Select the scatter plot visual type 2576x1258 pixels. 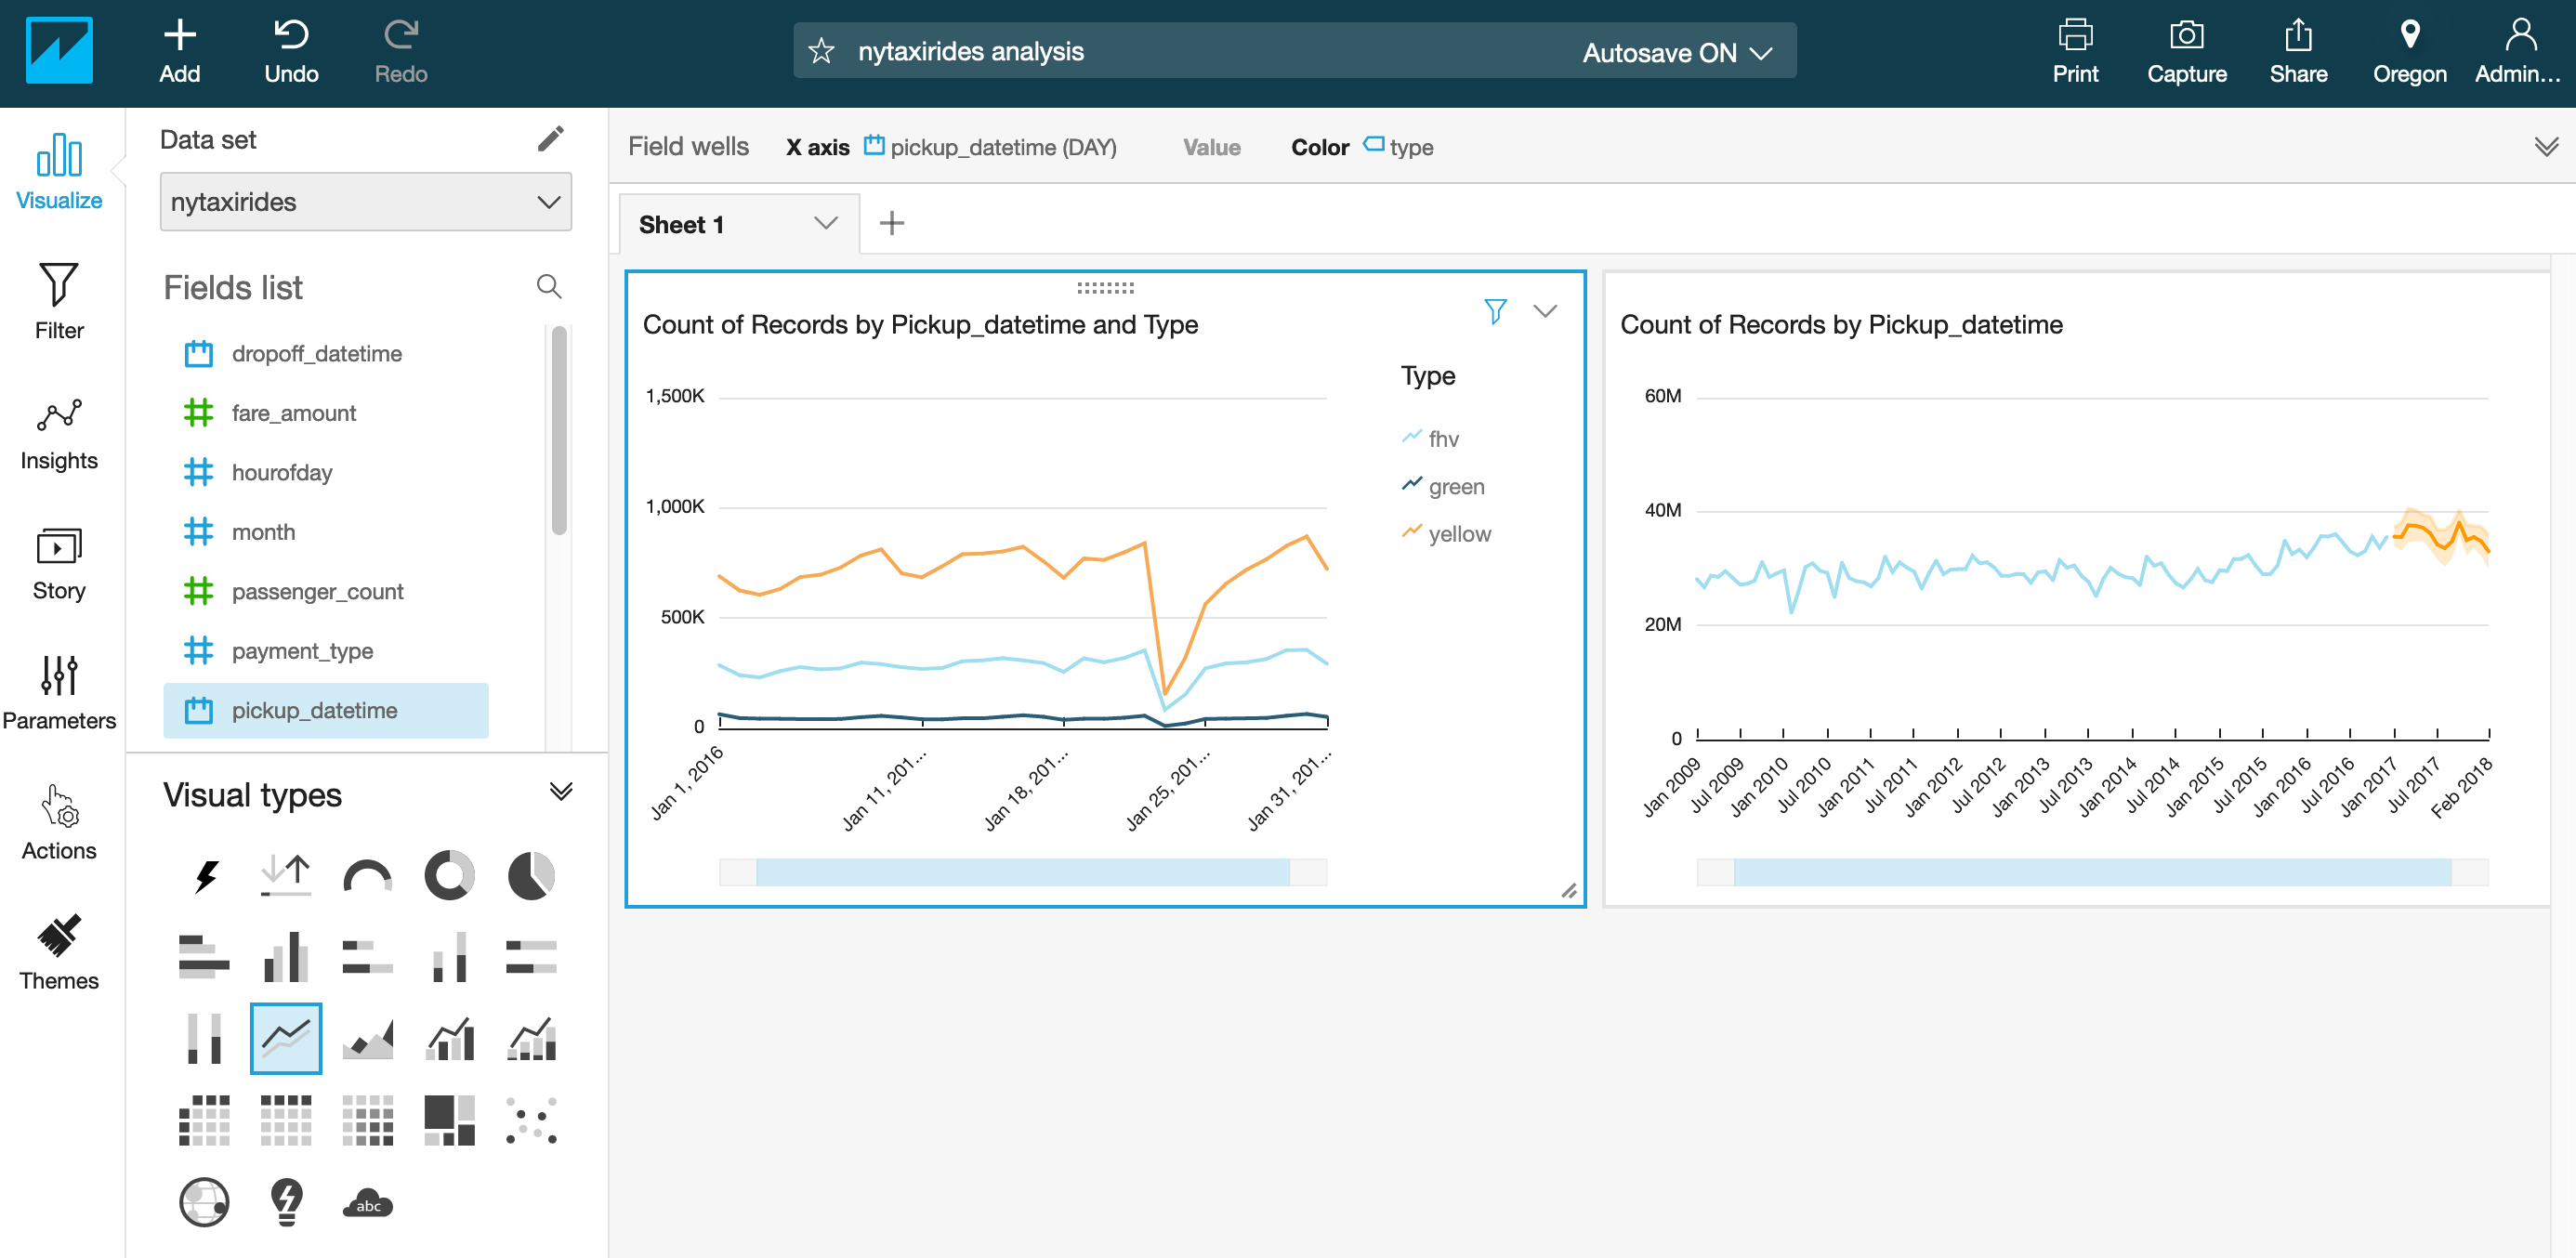531,1120
